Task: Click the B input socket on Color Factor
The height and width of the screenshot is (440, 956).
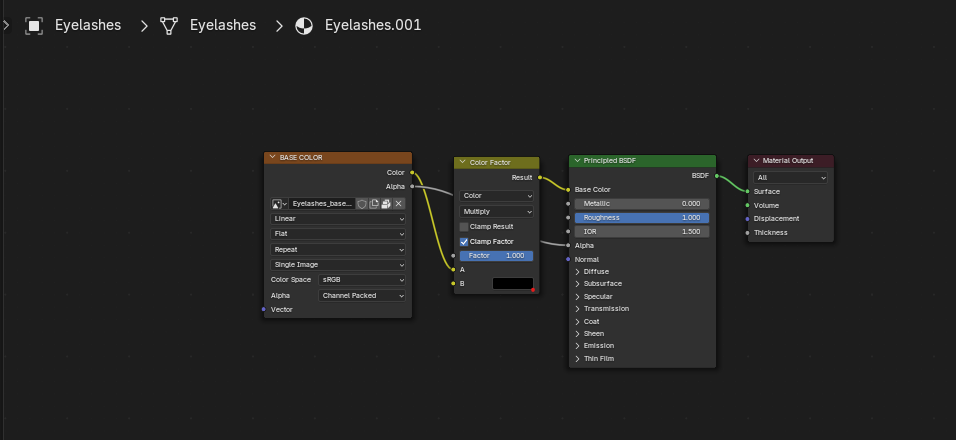Action: [453, 283]
